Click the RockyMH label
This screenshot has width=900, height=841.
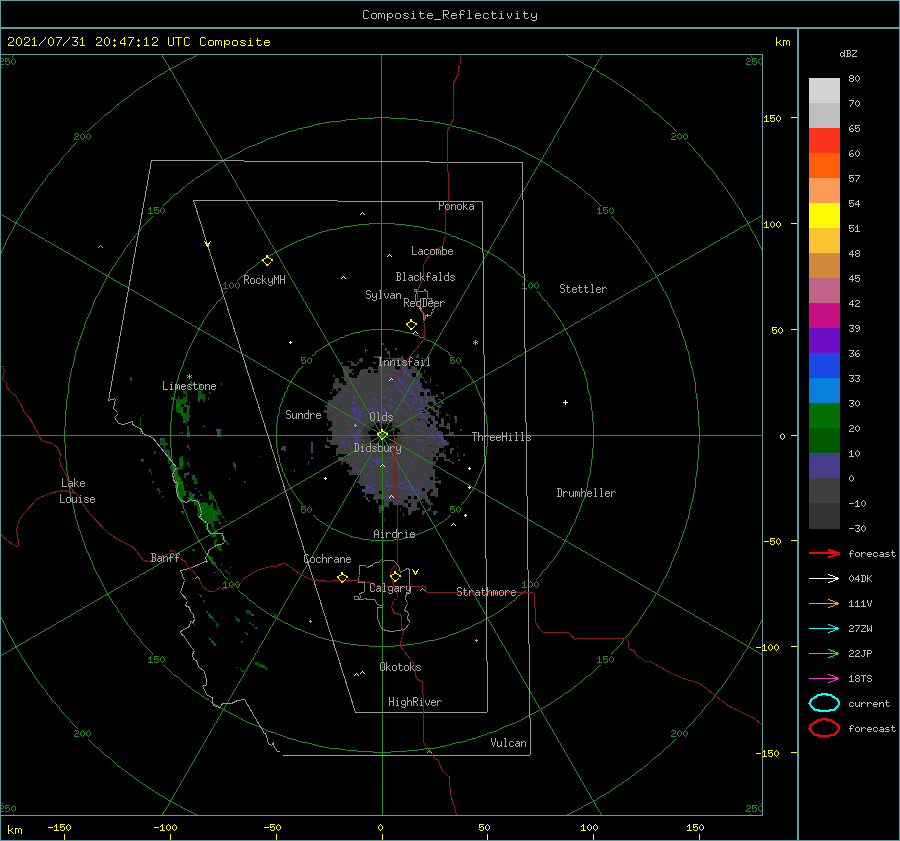click(264, 280)
